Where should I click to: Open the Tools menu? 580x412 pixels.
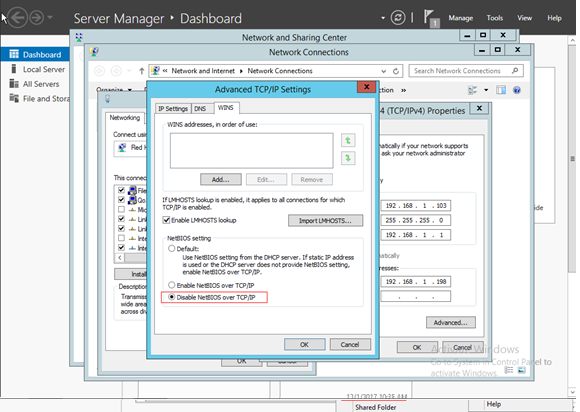(x=495, y=18)
